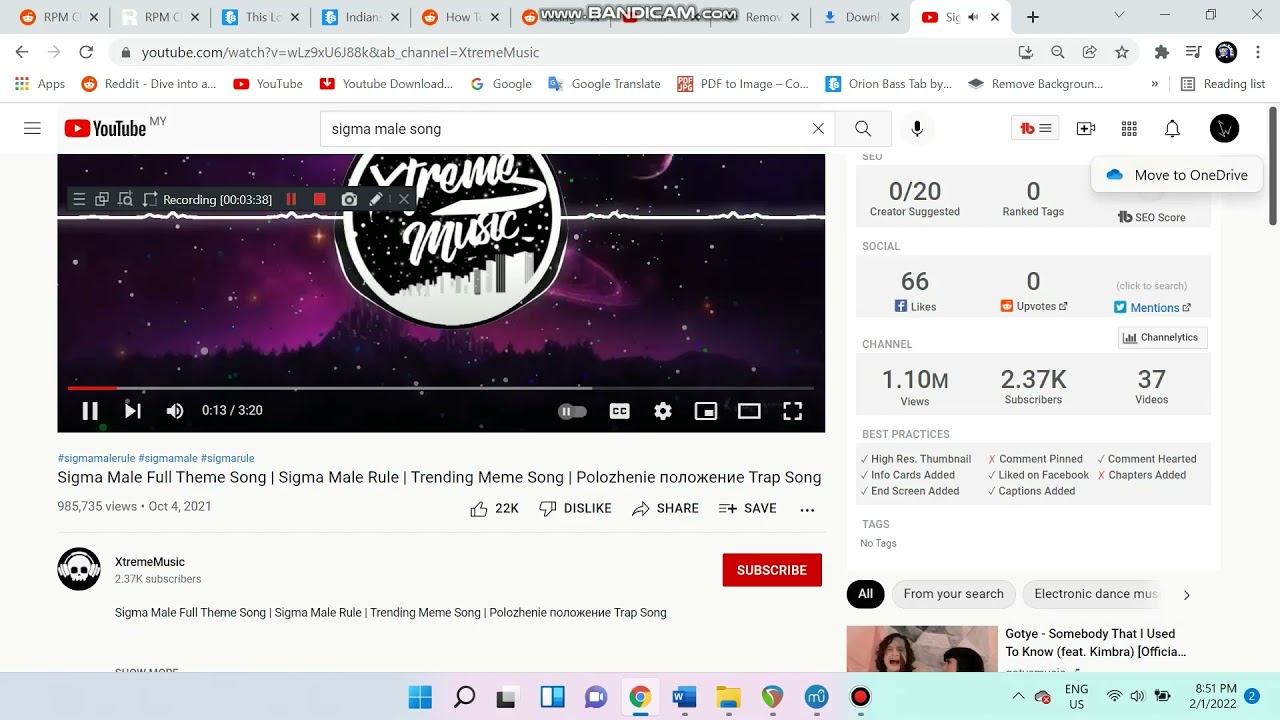This screenshot has height=720, width=1280.
Task: Show hidden tray icons chevron
Action: click(x=1018, y=697)
